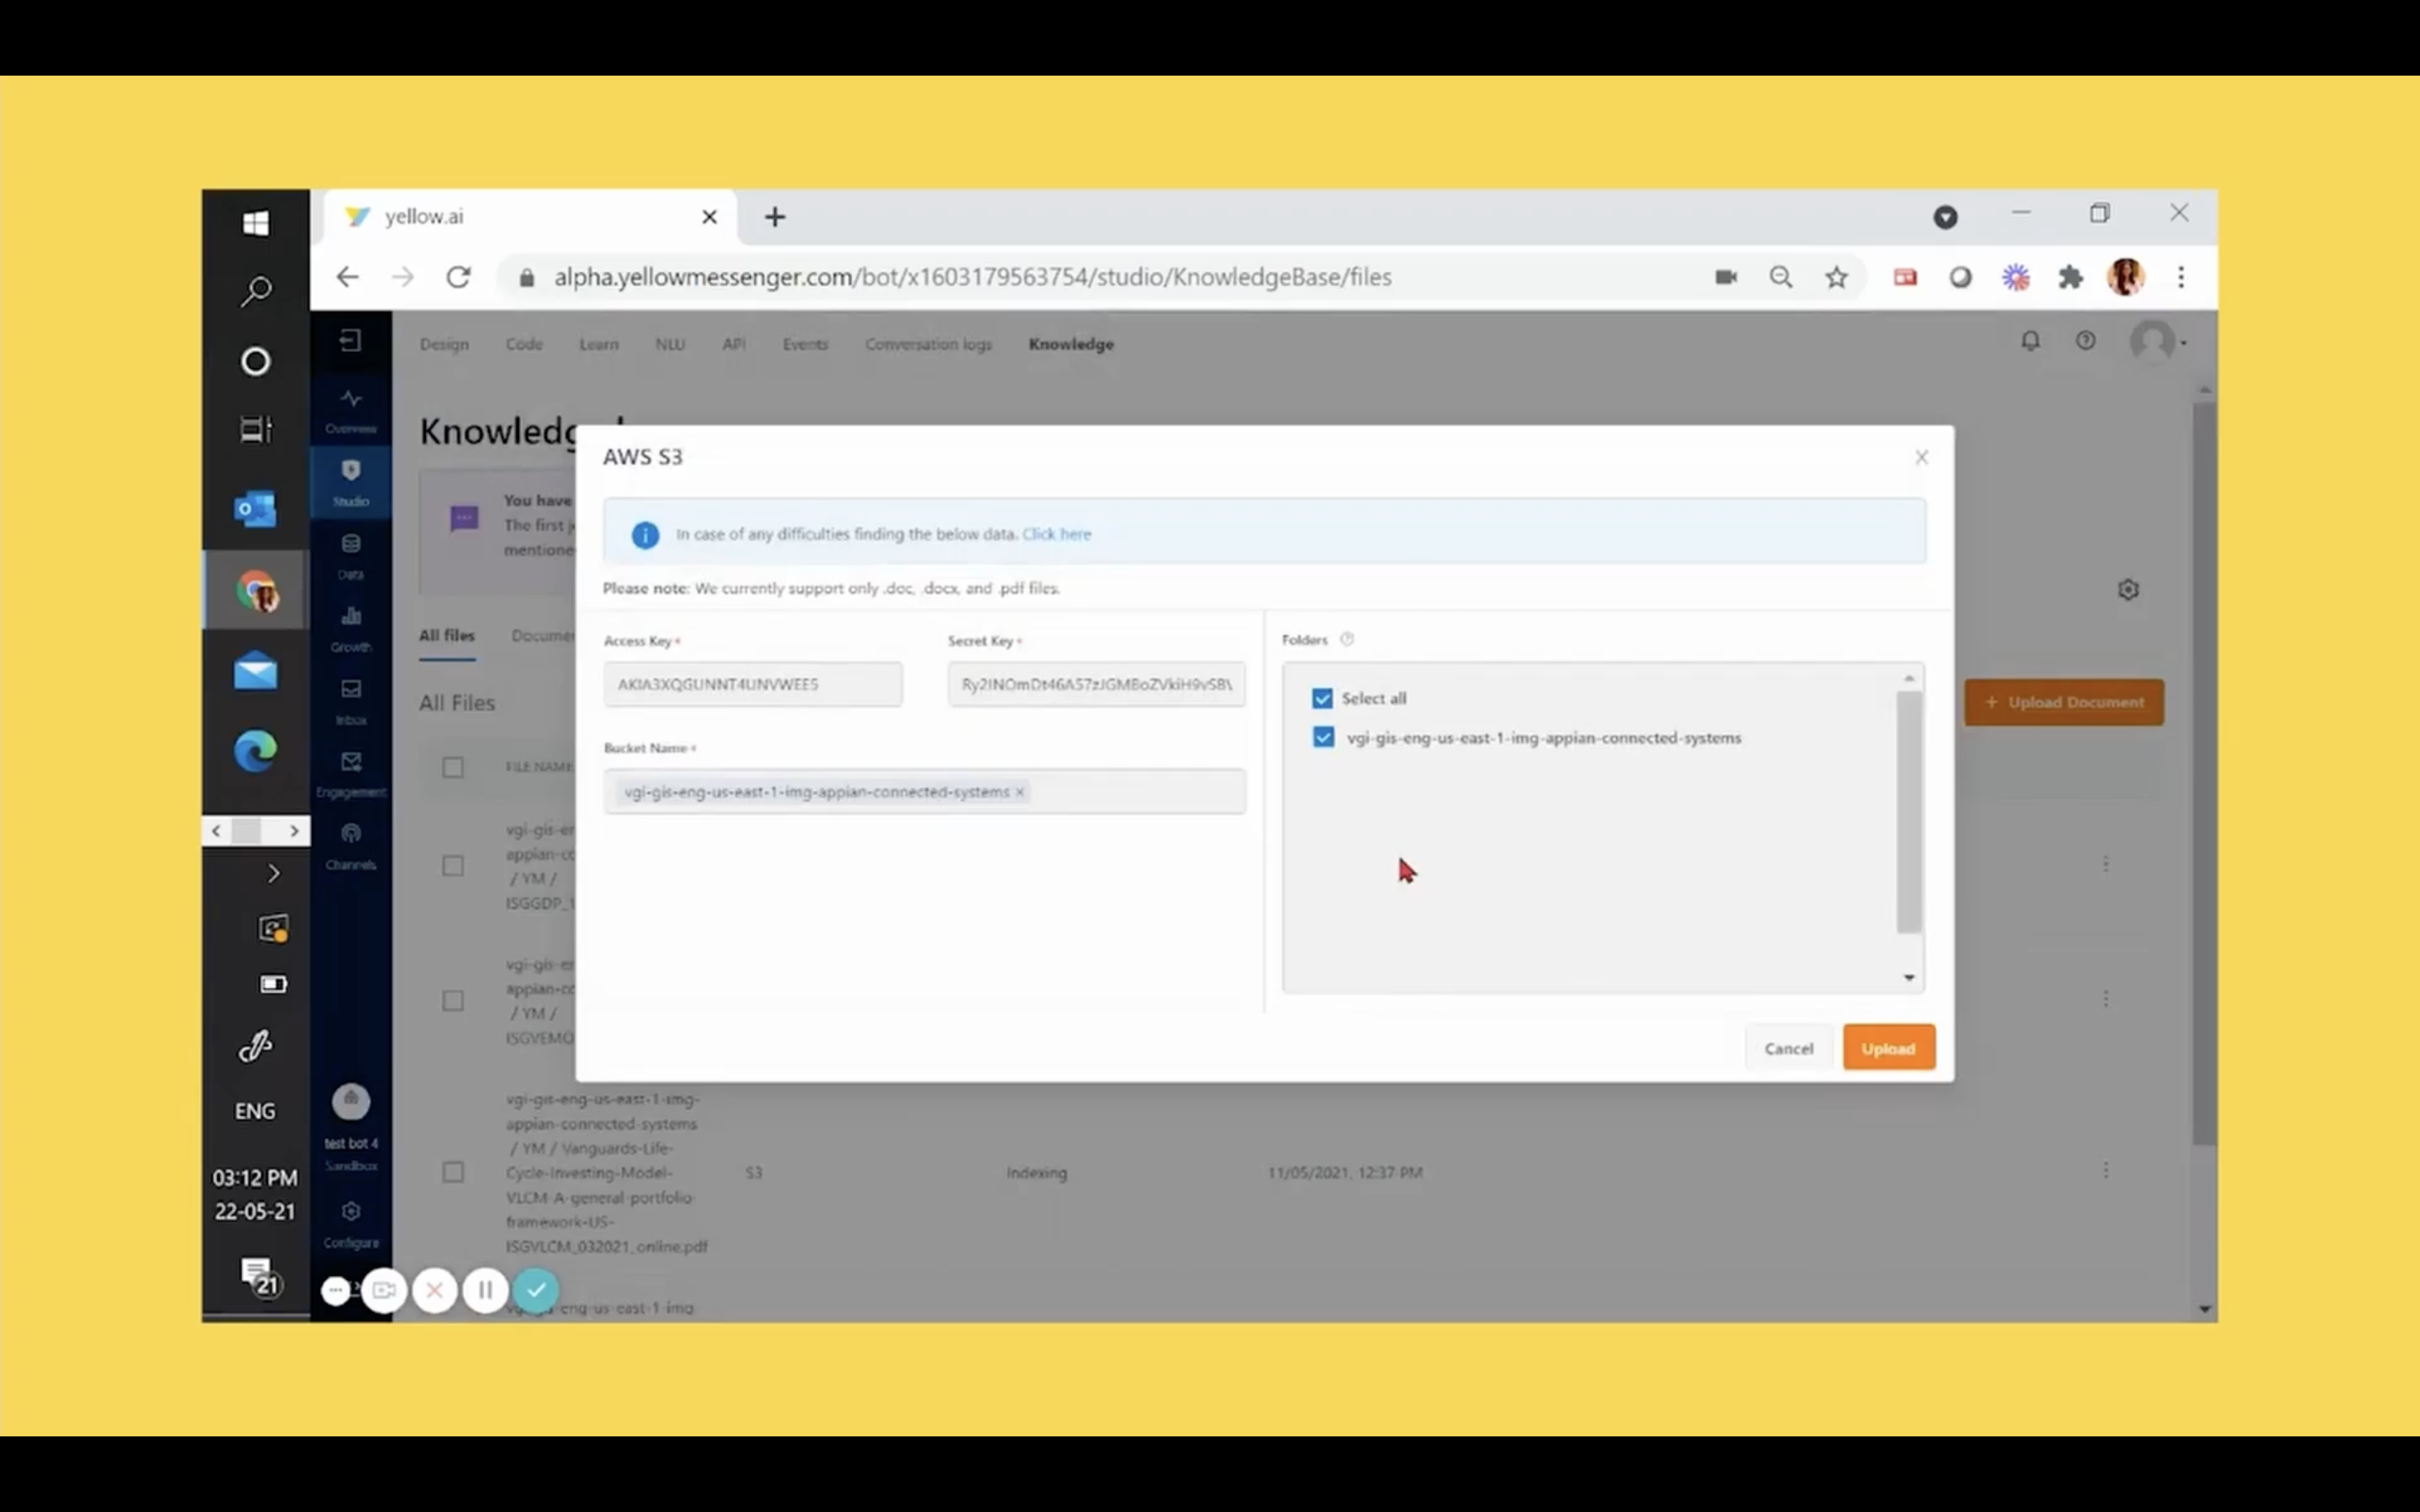Open the Chrome three-dot menu
Image resolution: width=2420 pixels, height=1512 pixels.
coord(2181,277)
